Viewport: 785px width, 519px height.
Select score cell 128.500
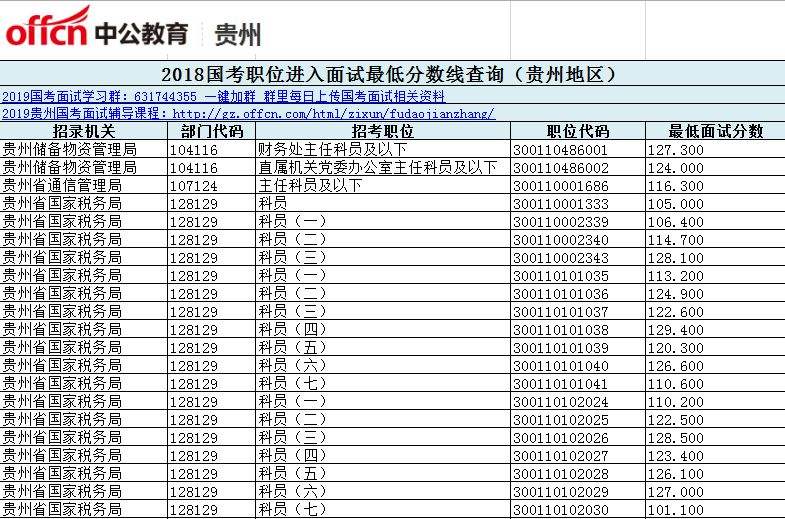coord(715,437)
